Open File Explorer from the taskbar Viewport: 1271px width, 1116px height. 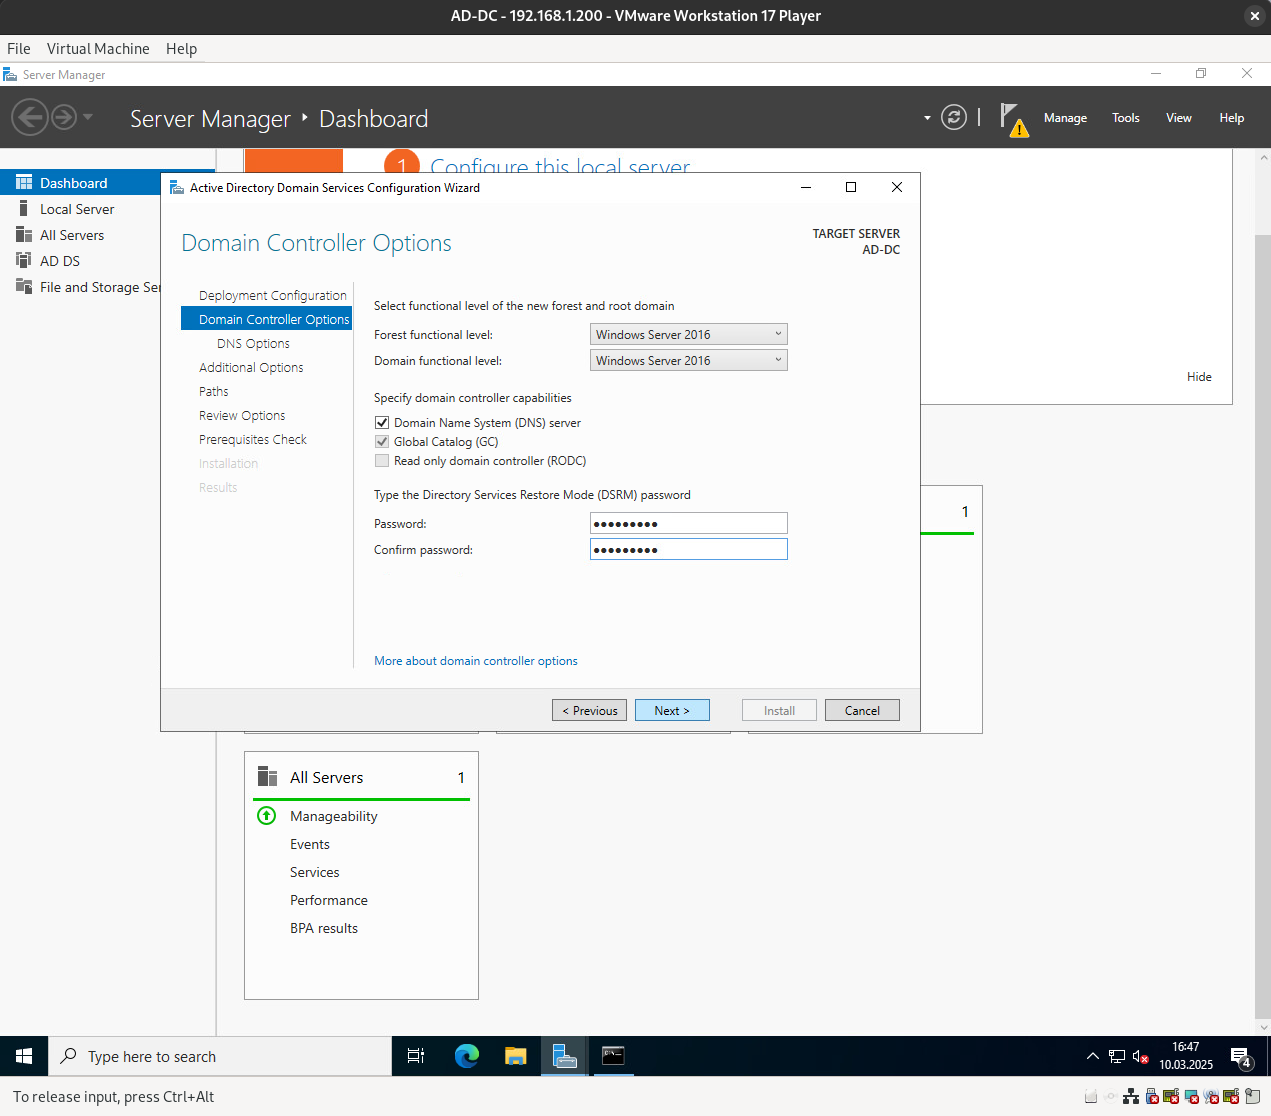515,1056
